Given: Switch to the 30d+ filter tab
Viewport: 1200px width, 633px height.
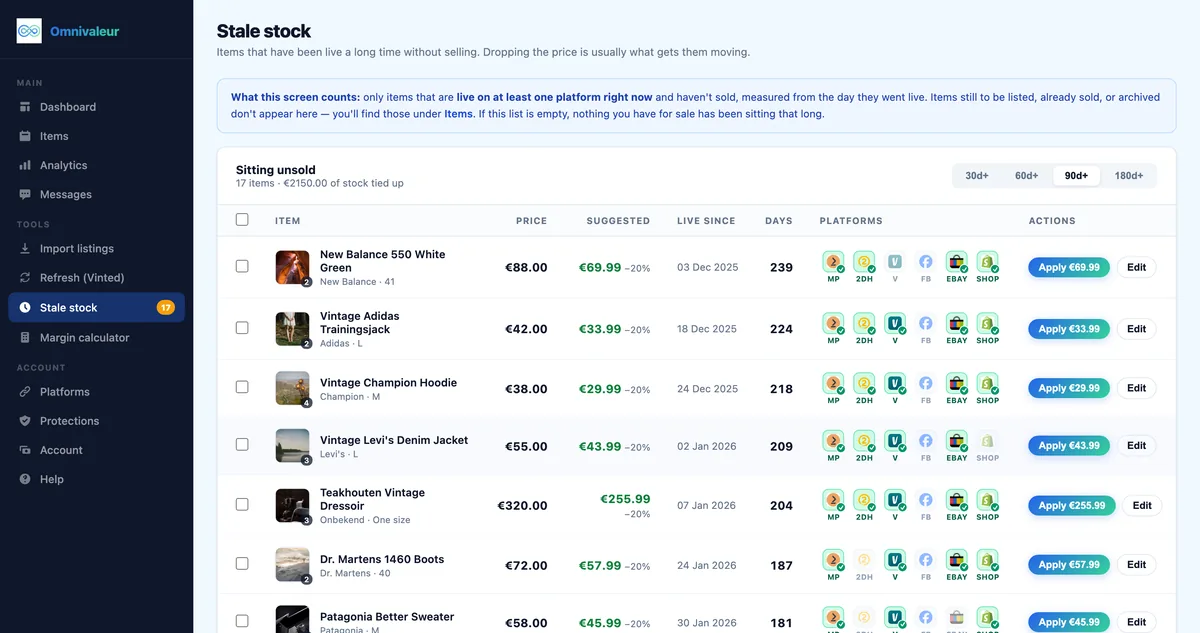Looking at the screenshot, I should tap(977, 176).
